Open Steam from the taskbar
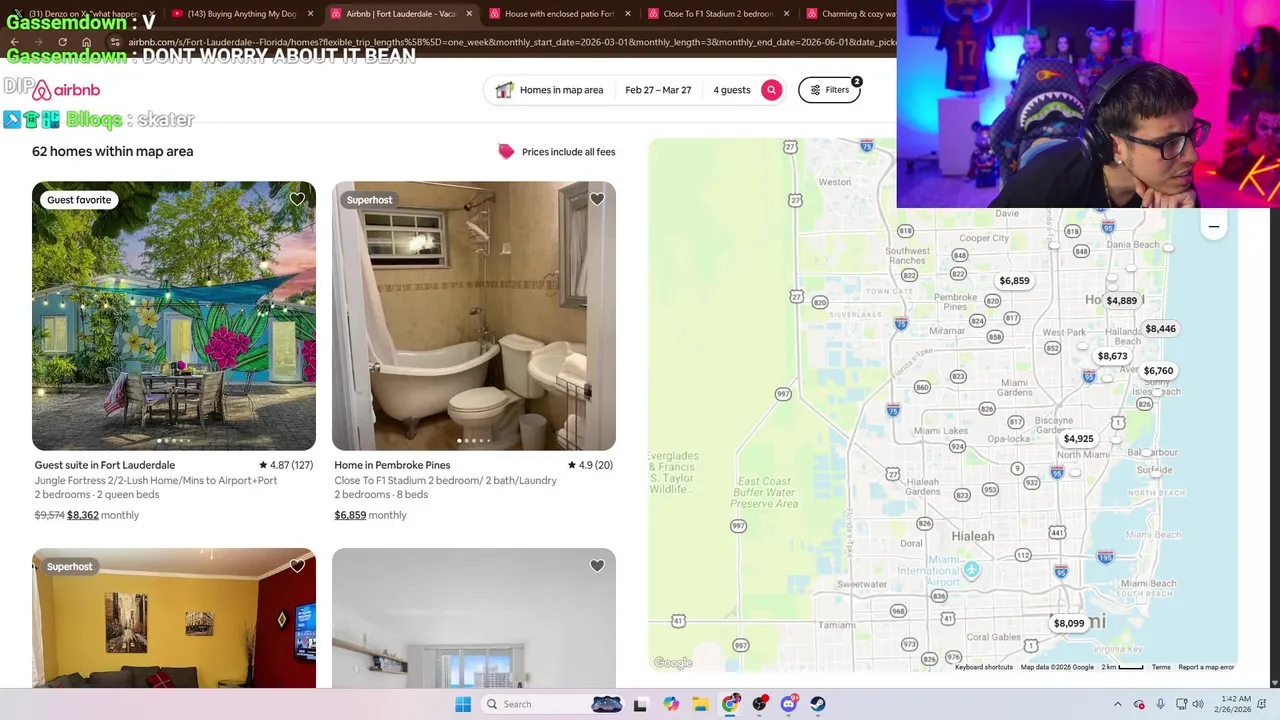 point(818,704)
